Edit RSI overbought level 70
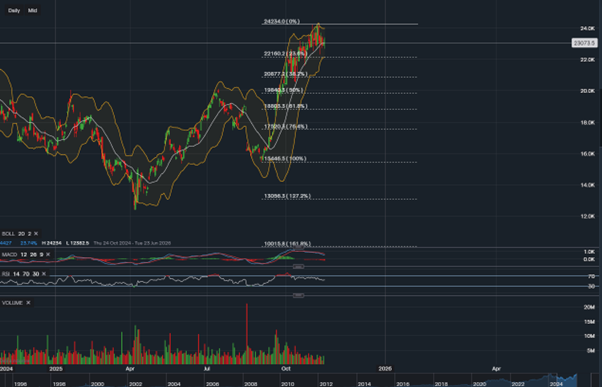This screenshot has height=387, width=602. click(x=26, y=274)
